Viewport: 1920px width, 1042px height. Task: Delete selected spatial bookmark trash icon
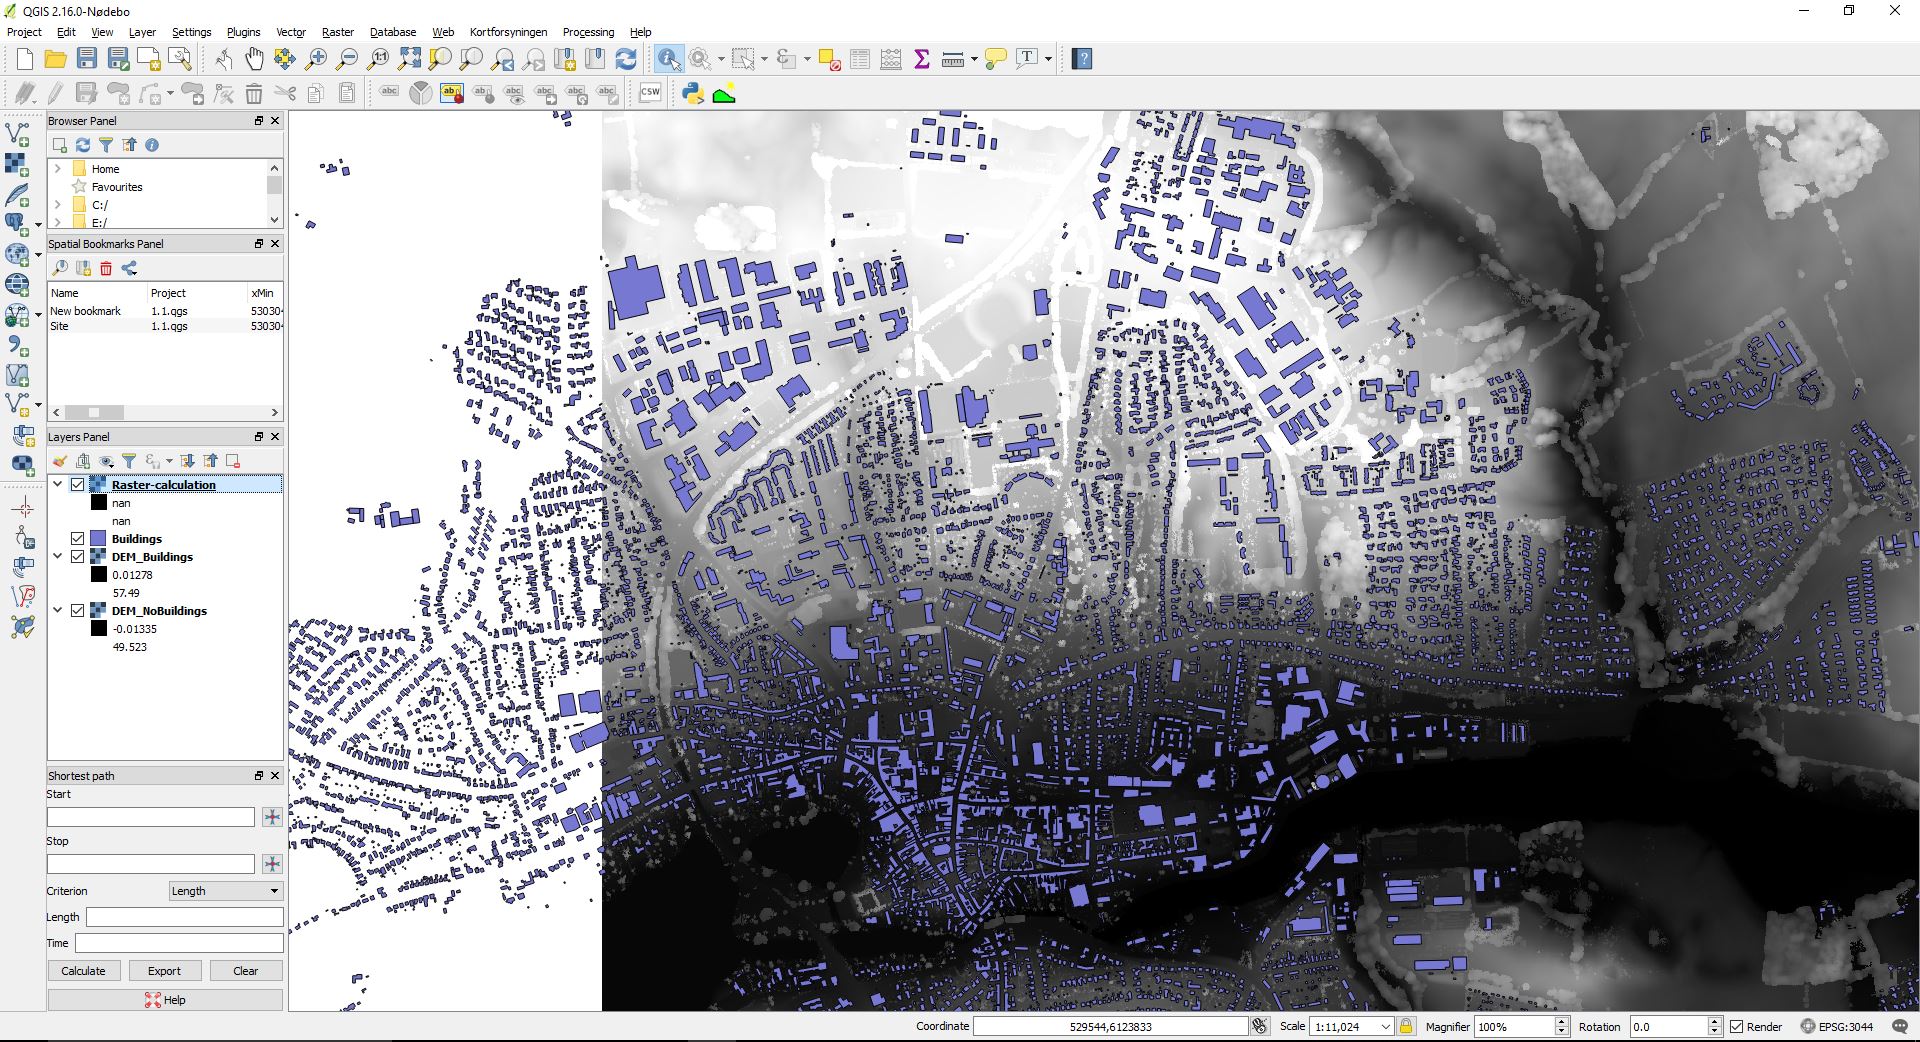[x=106, y=268]
